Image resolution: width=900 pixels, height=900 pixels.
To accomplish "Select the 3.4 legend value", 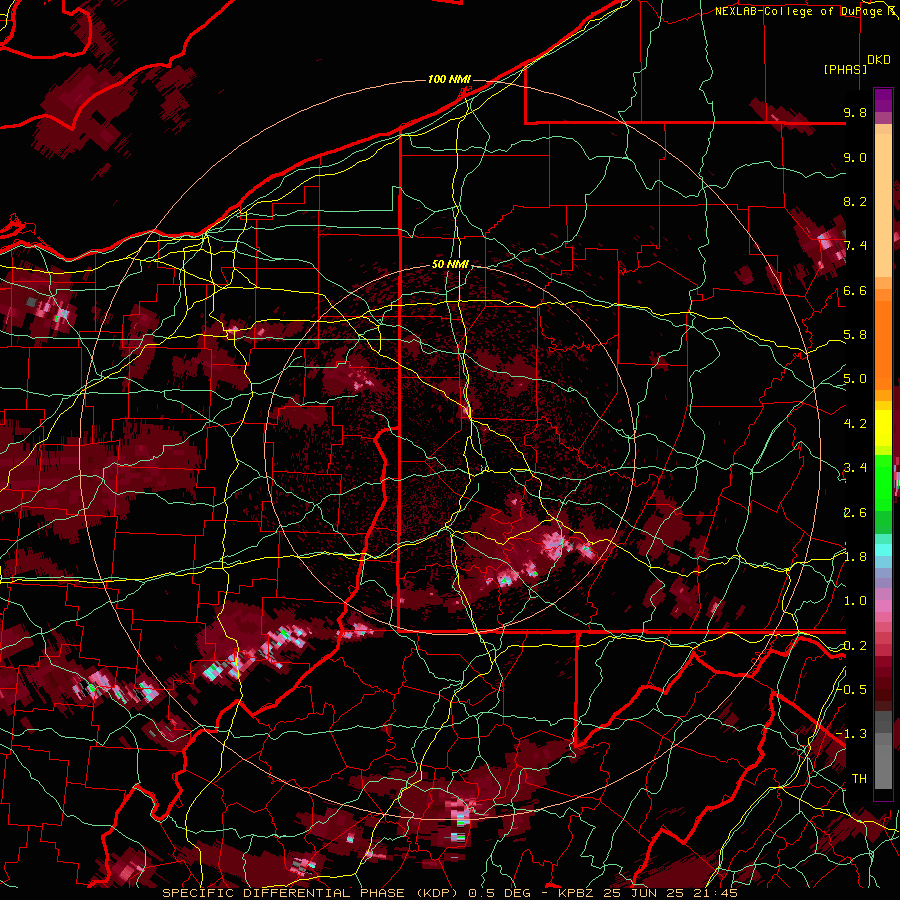I will coord(855,468).
